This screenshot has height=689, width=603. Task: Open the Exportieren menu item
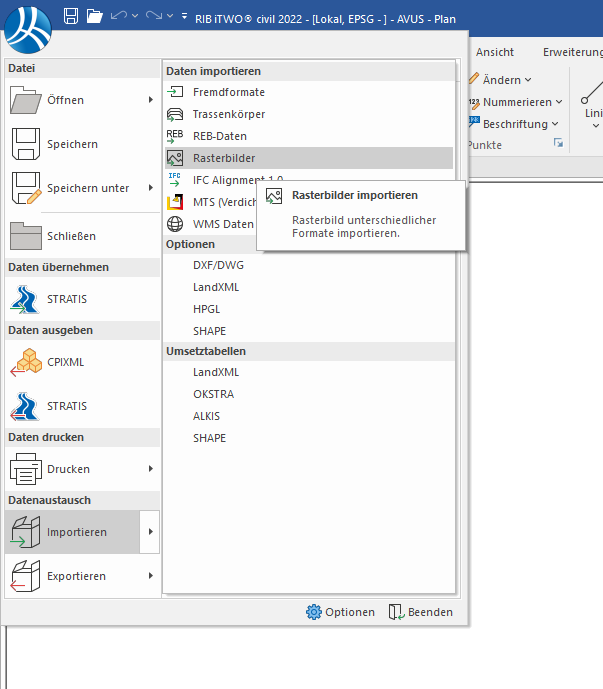click(x=76, y=576)
